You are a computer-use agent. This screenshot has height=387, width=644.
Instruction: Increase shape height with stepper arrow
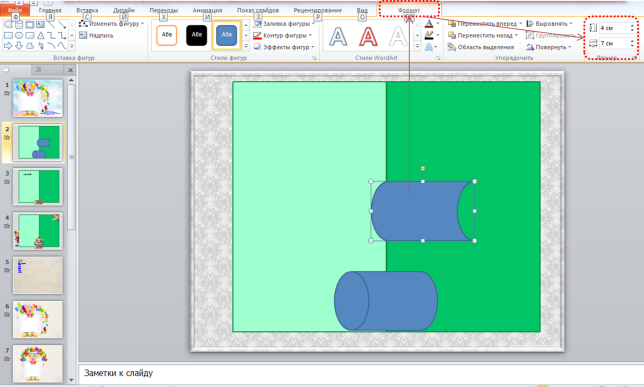pyautogui.click(x=632, y=26)
